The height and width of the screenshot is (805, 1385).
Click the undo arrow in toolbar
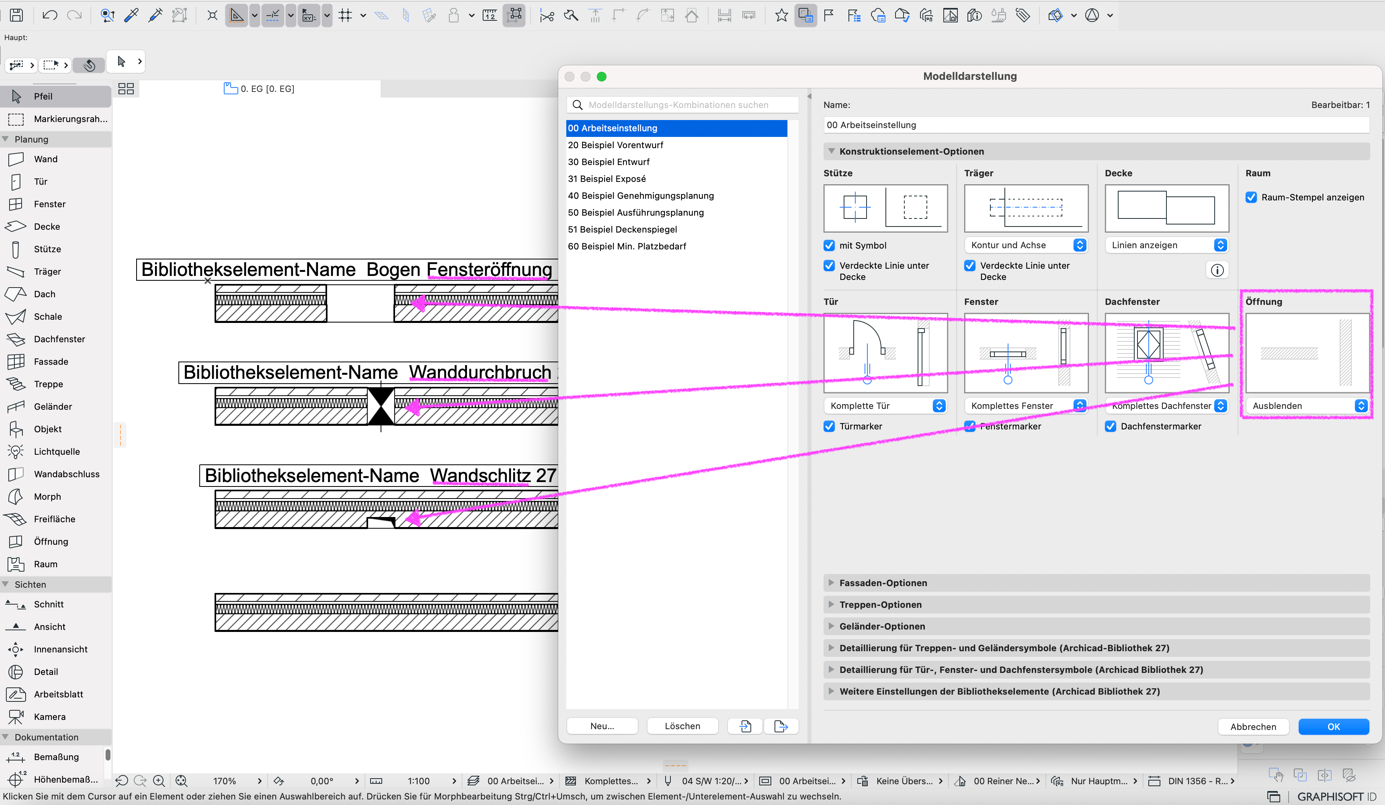[x=49, y=16]
